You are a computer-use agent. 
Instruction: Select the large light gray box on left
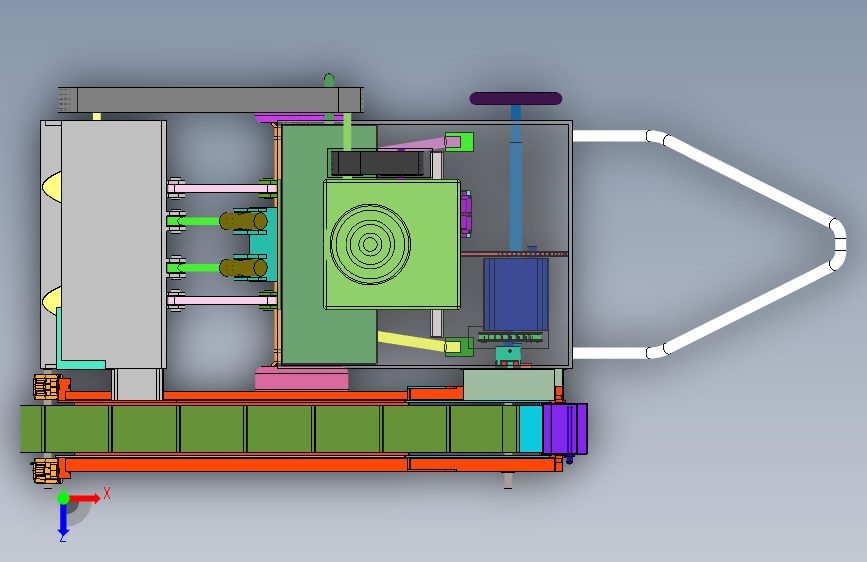click(x=113, y=244)
